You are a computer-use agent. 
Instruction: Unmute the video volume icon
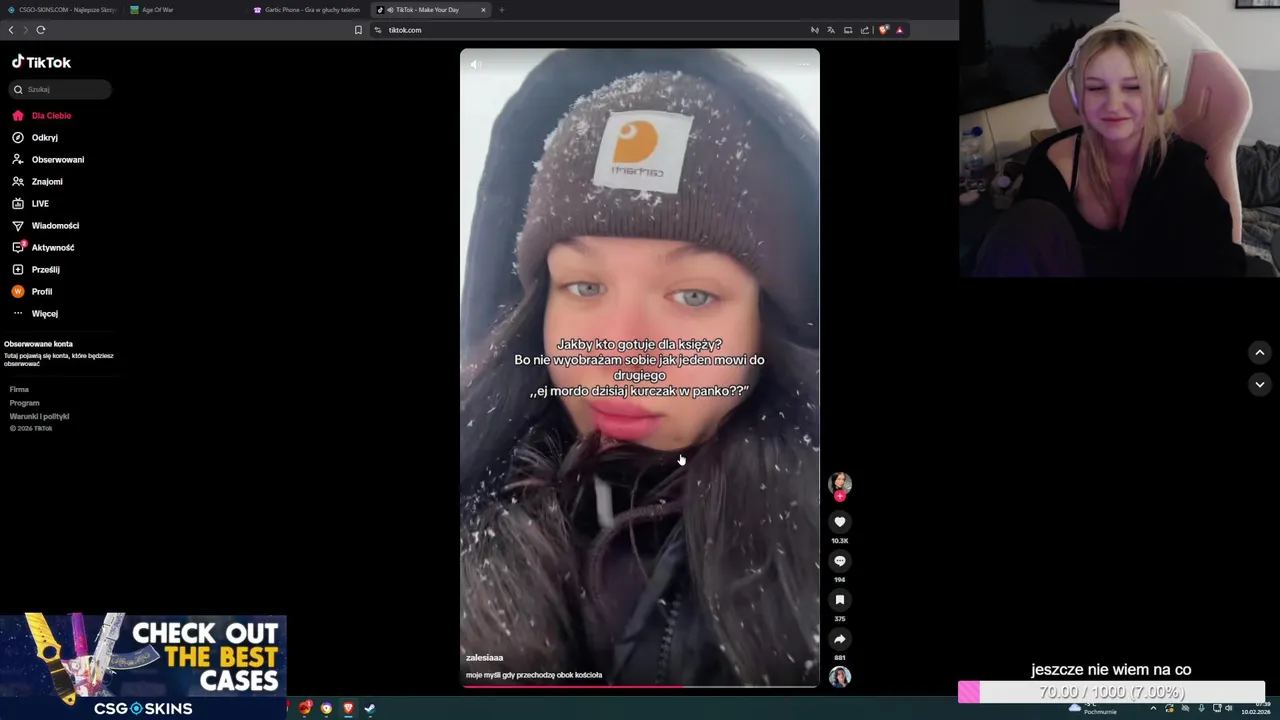tap(476, 64)
